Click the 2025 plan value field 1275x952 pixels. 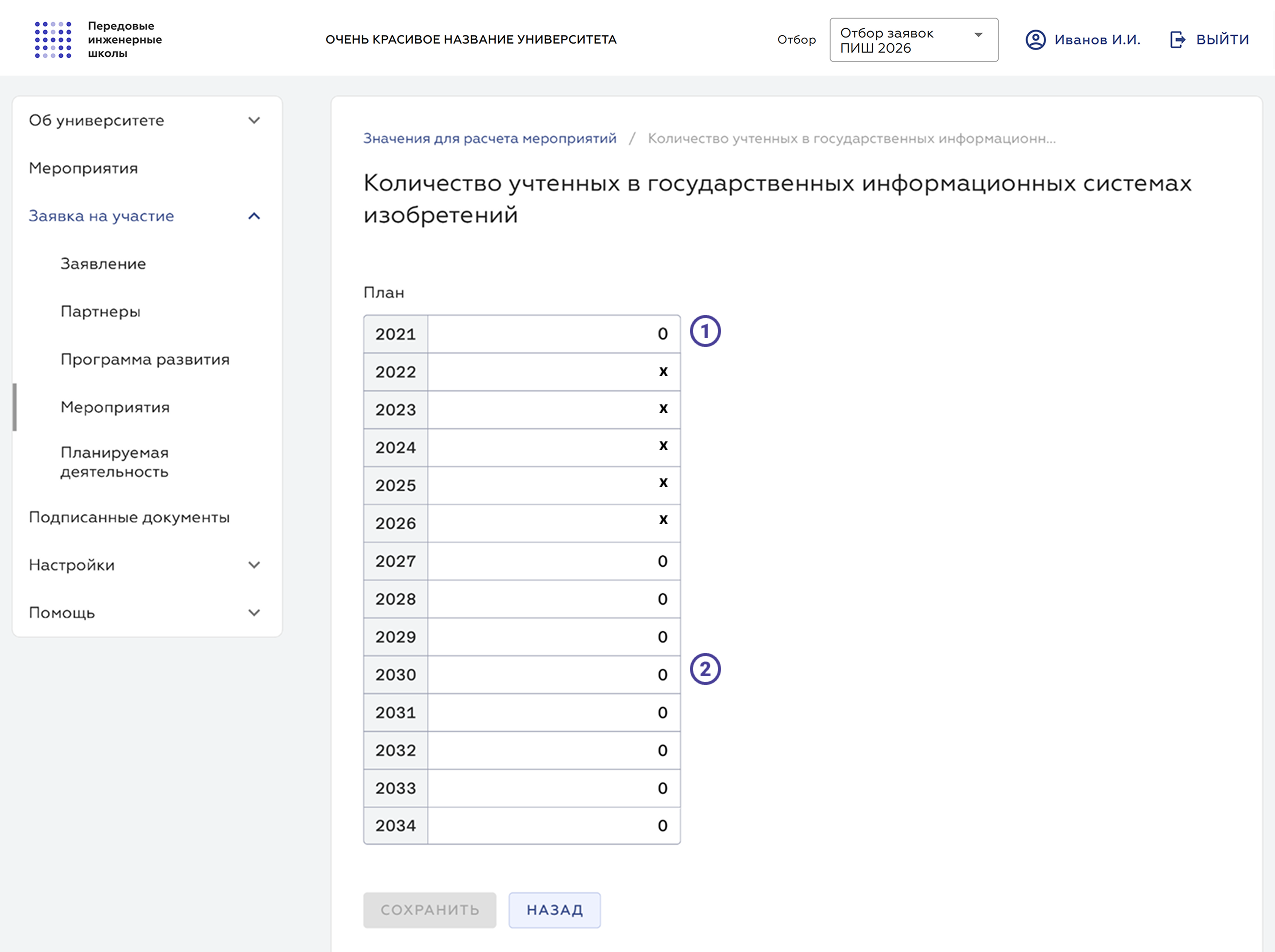[x=554, y=485]
